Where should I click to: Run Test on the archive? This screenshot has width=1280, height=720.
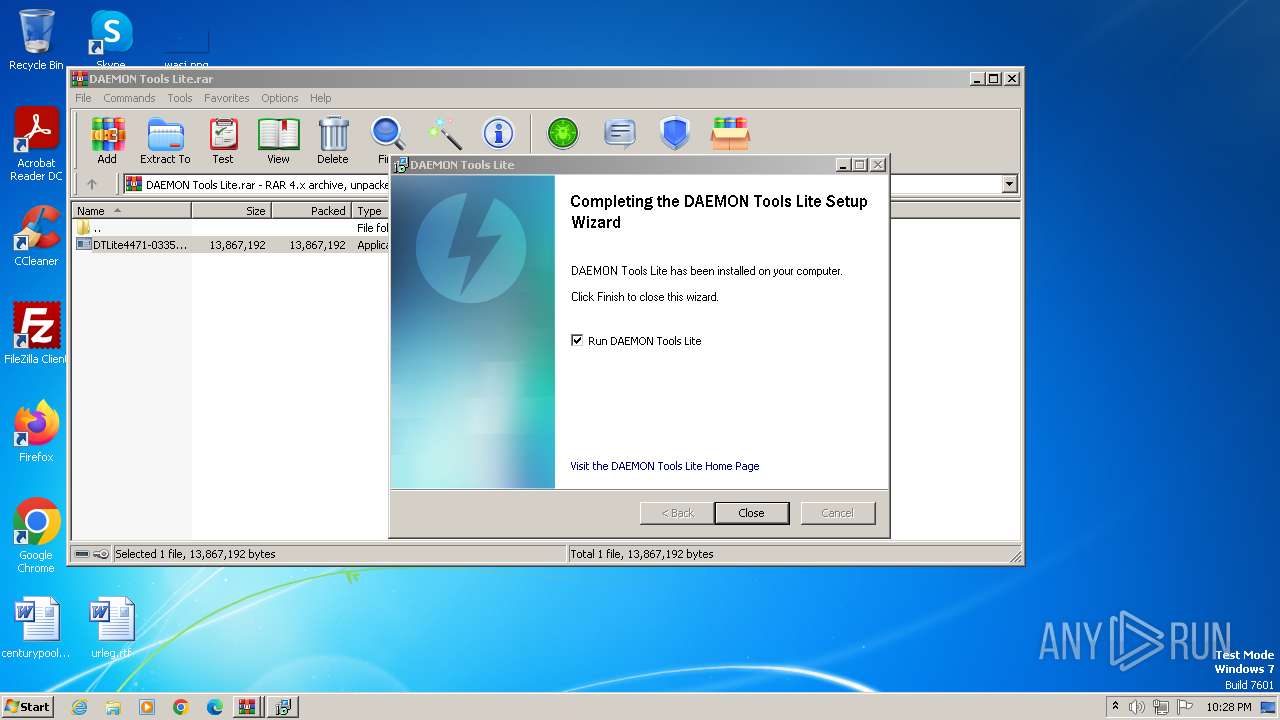pos(223,140)
